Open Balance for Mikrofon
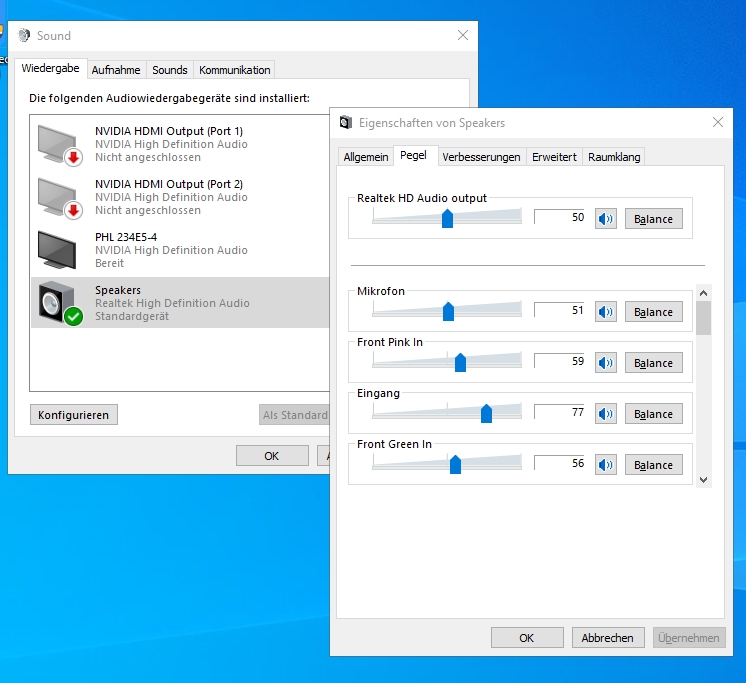This screenshot has height=683, width=746. 654,312
